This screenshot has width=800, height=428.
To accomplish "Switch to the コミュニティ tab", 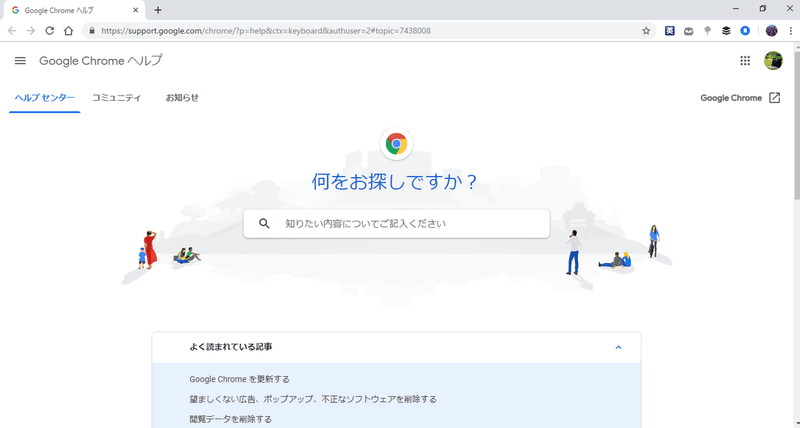I will pos(116,97).
